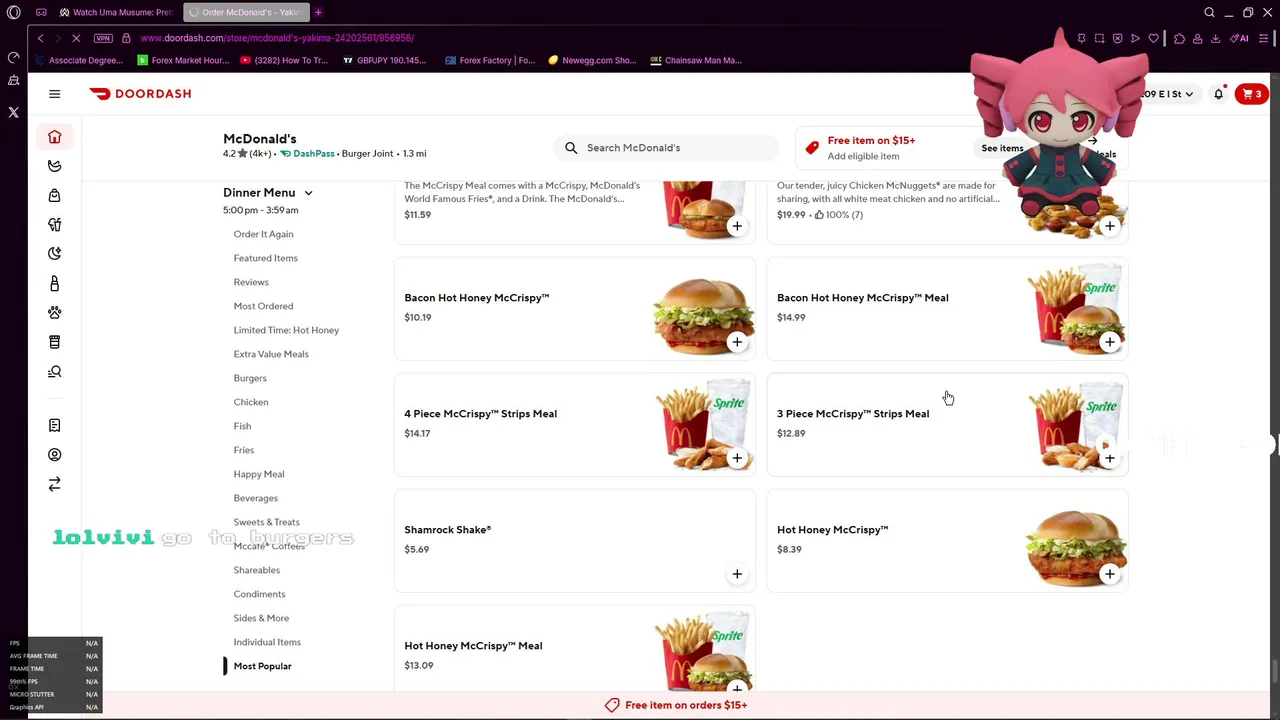Open the Home icon in DoorDash sidebar
Viewport: 1280px width, 720px height.
tap(55, 137)
